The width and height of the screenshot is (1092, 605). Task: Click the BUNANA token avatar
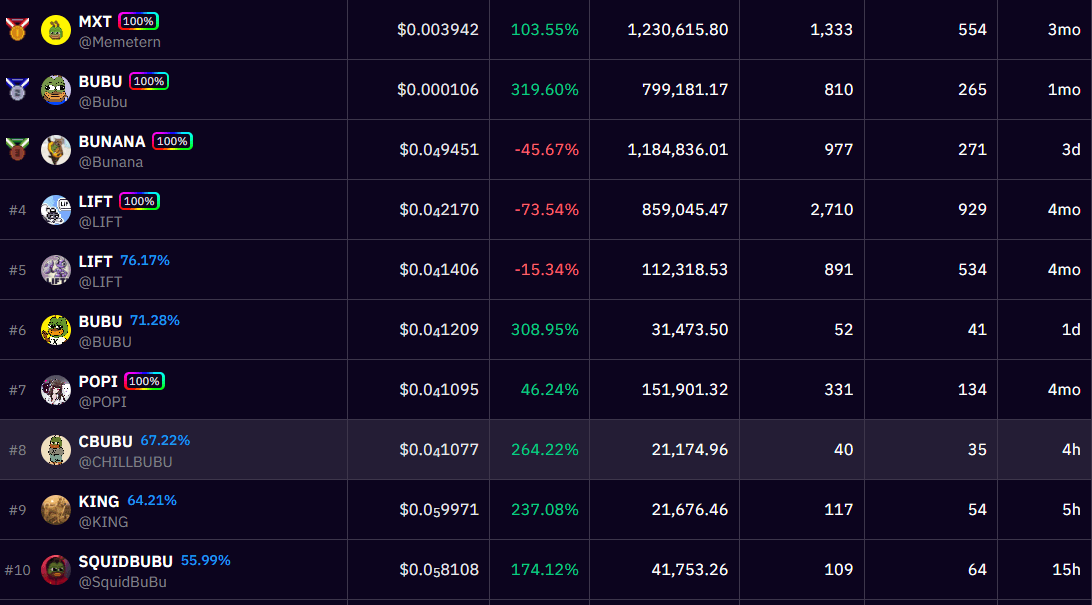[56, 150]
